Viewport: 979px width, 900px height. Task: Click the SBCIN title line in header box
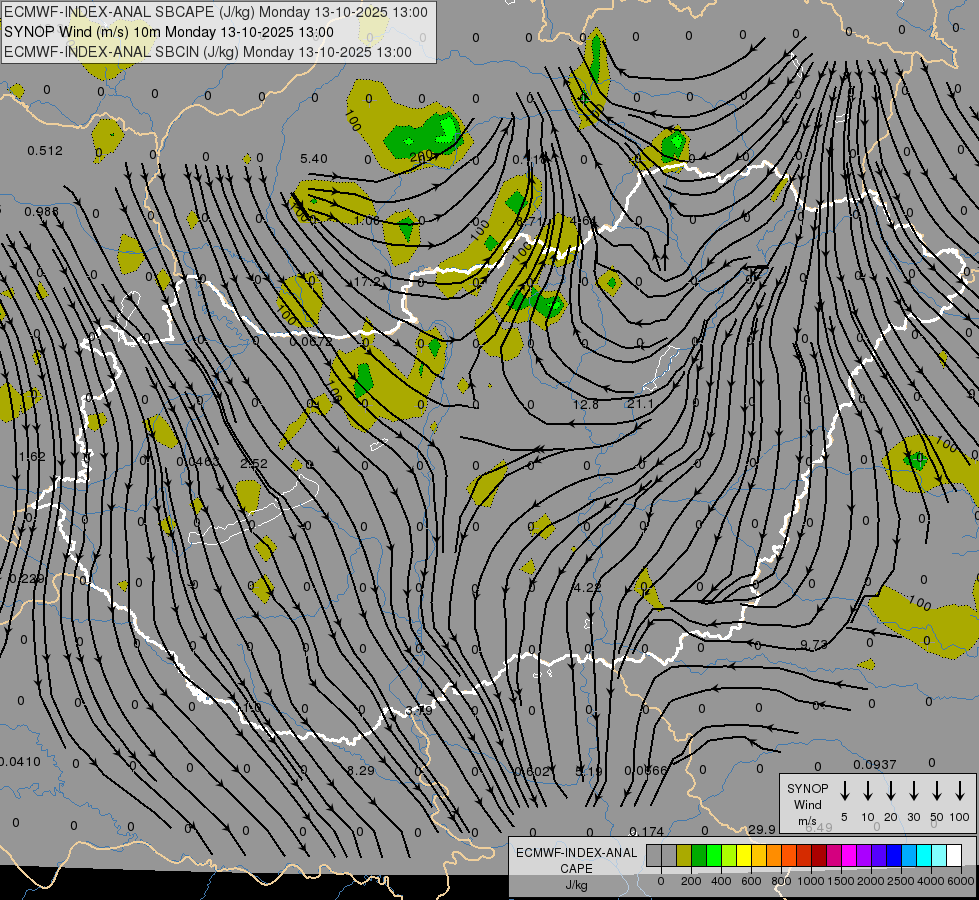208,52
